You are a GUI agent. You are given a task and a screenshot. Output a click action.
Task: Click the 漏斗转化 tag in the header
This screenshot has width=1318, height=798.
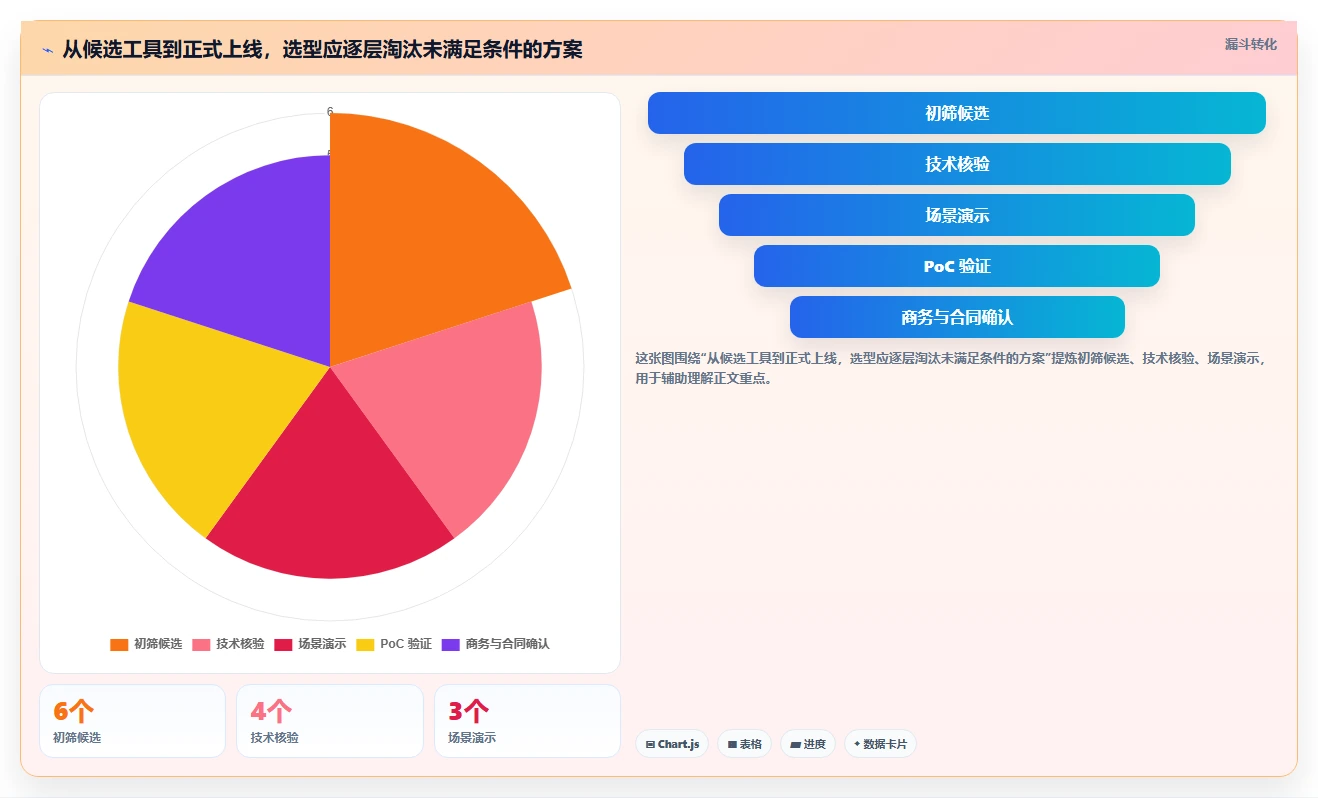click(x=1250, y=44)
